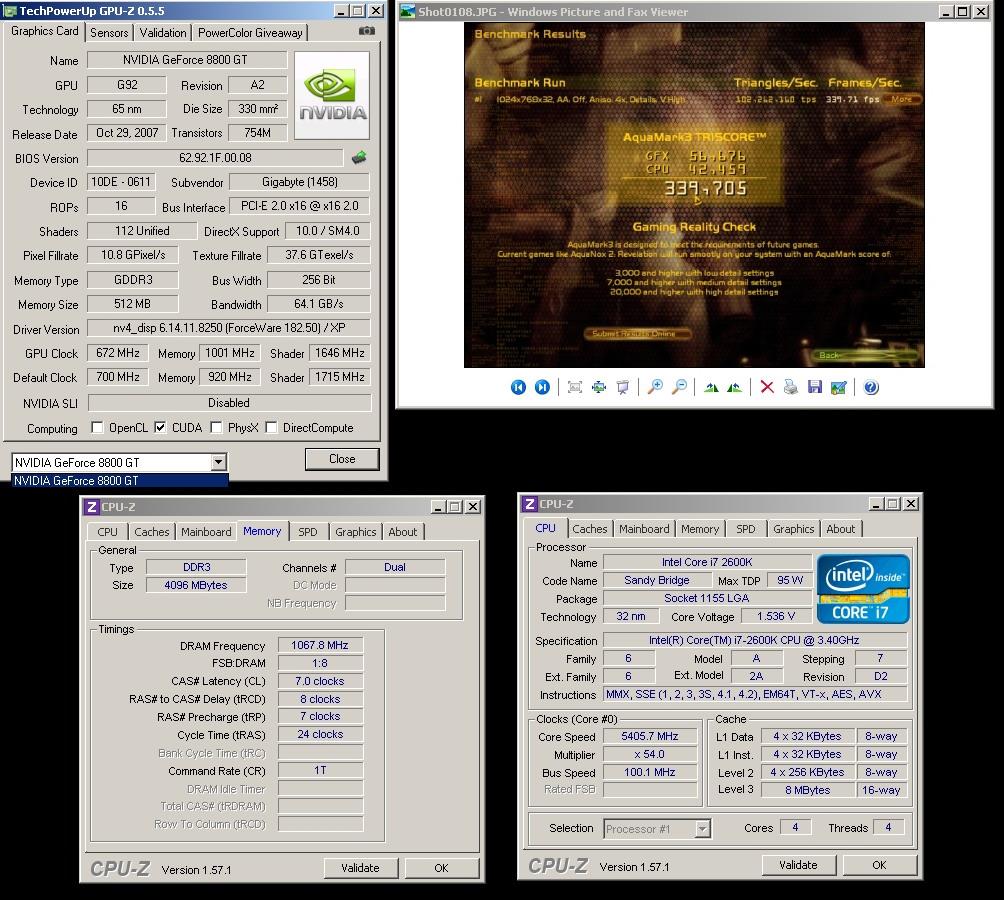This screenshot has width=1004, height=900.
Task: Click the Driver Version field
Action: click(229, 328)
